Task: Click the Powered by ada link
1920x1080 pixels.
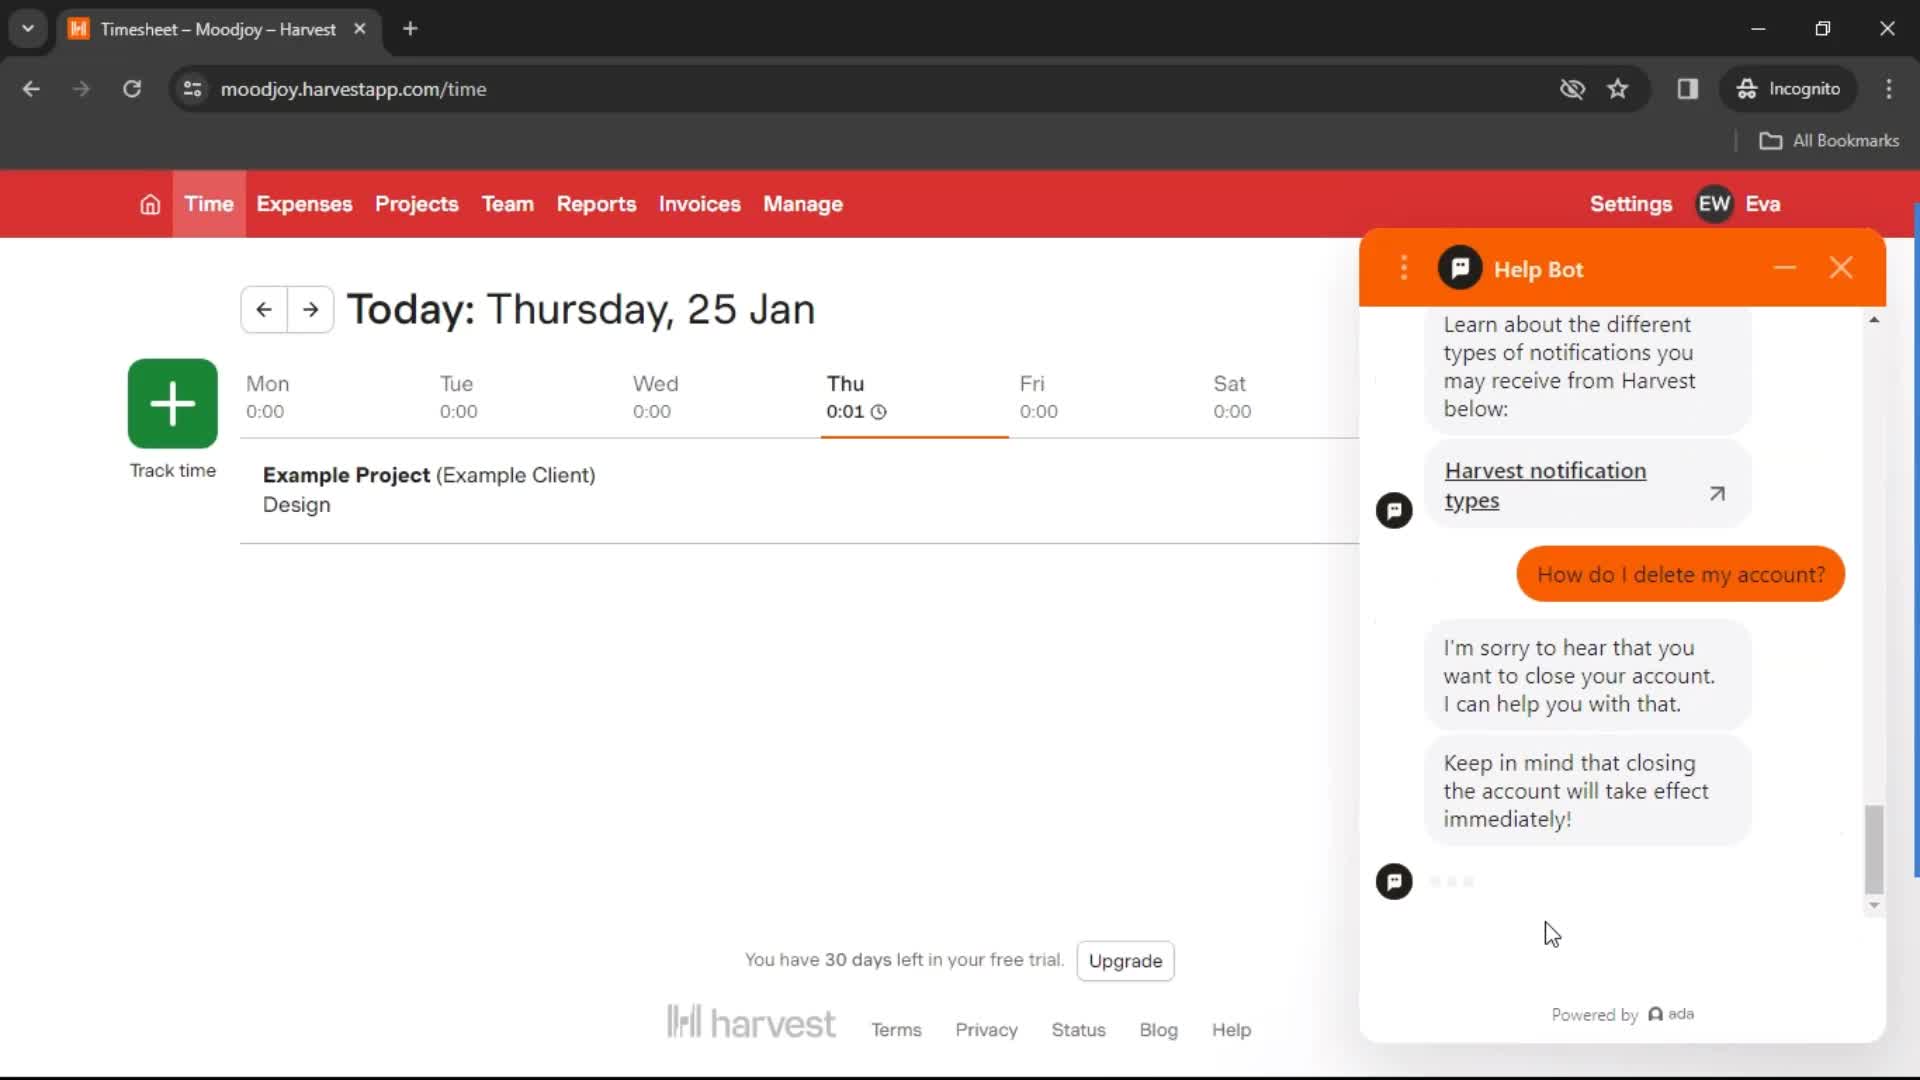Action: click(x=1622, y=1014)
